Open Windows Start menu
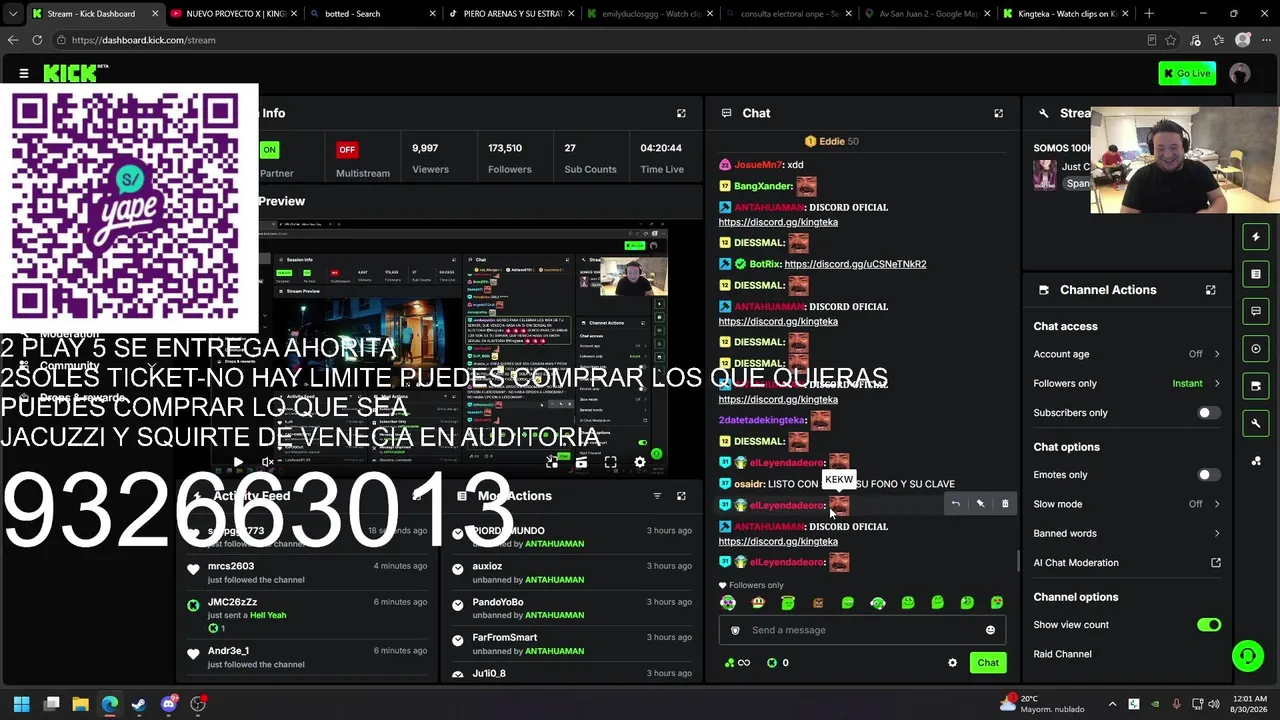 [x=21, y=704]
